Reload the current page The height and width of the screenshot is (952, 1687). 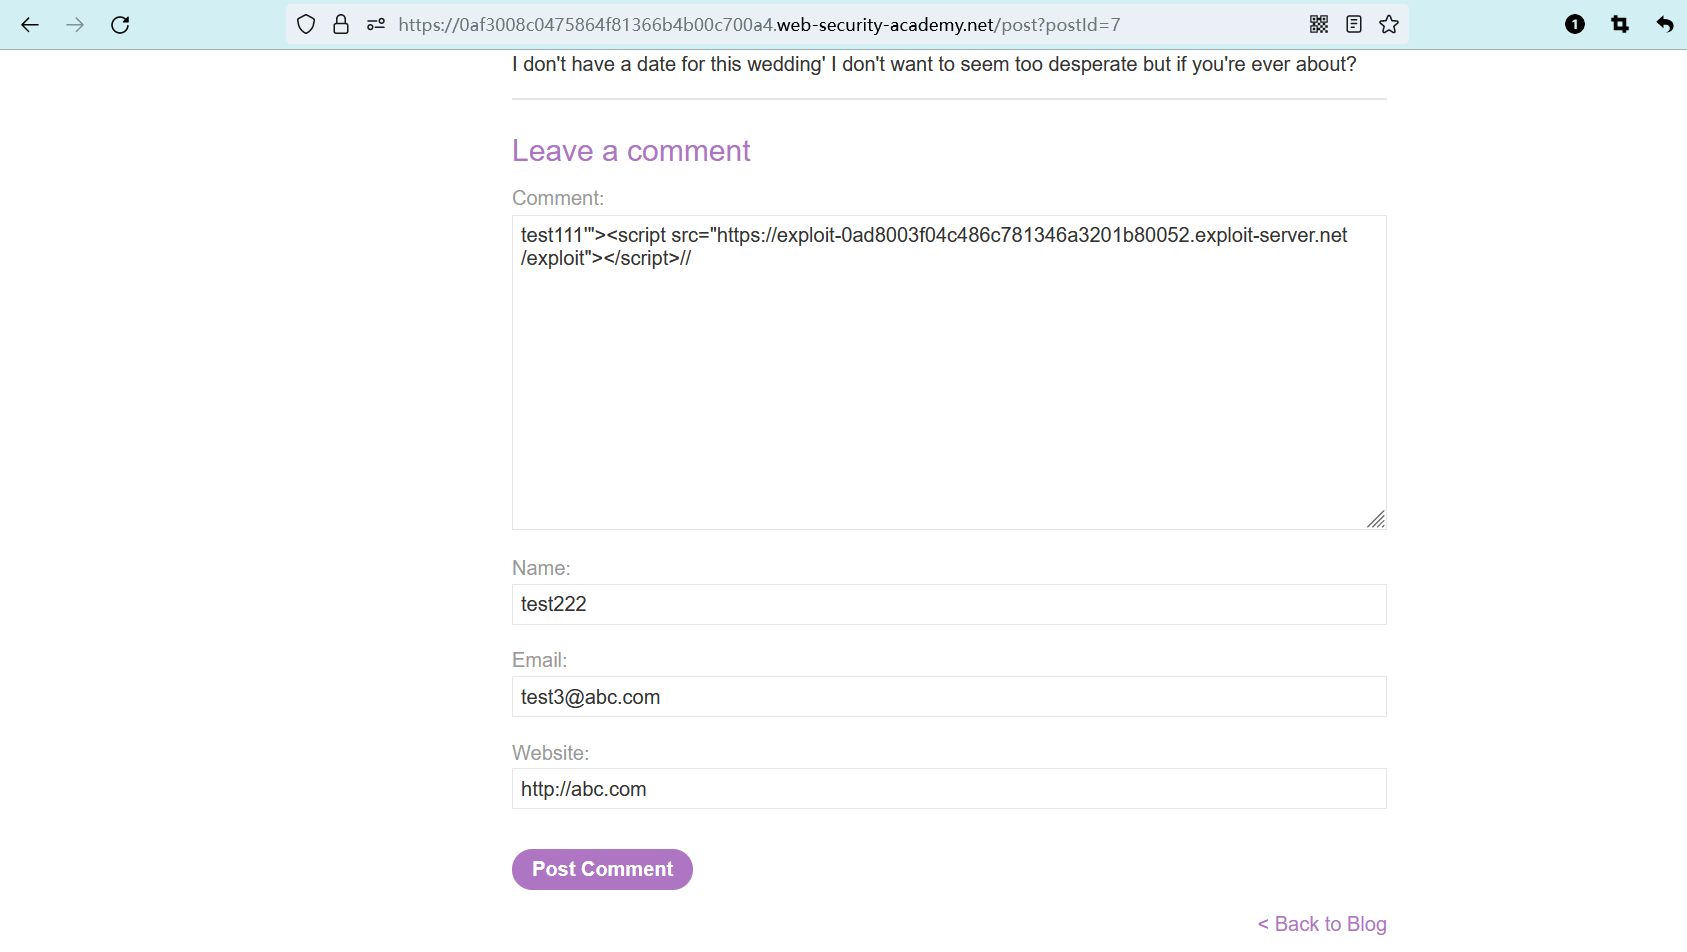pos(120,25)
